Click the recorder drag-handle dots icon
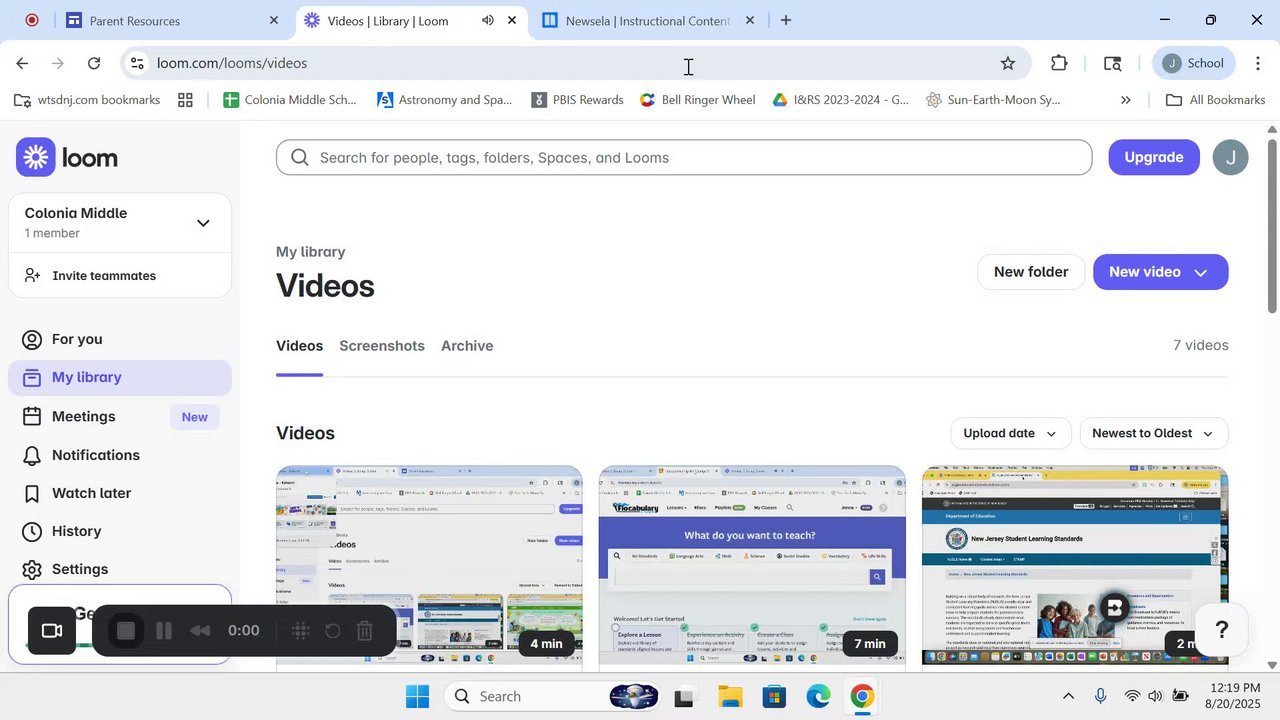The image size is (1280, 720). 300,631
